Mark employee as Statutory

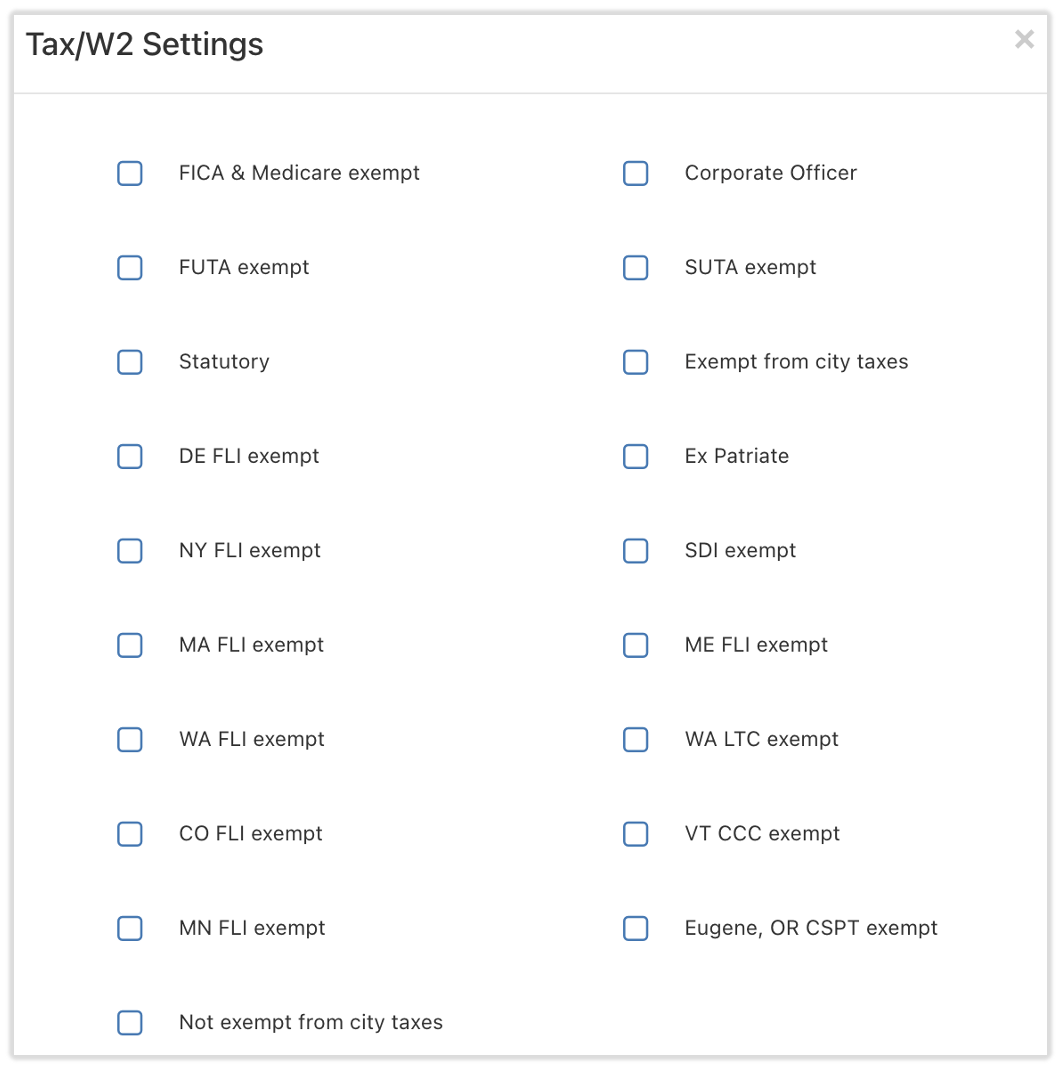pyautogui.click(x=130, y=362)
